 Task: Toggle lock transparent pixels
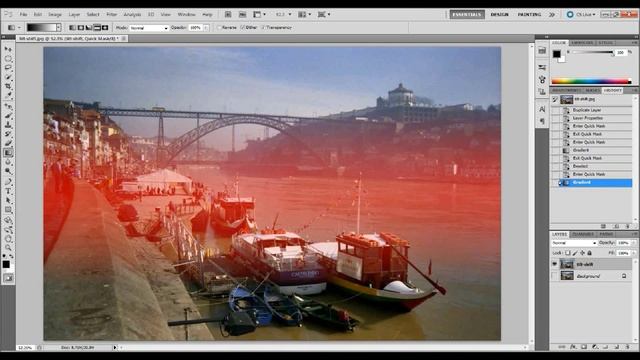coord(568,253)
